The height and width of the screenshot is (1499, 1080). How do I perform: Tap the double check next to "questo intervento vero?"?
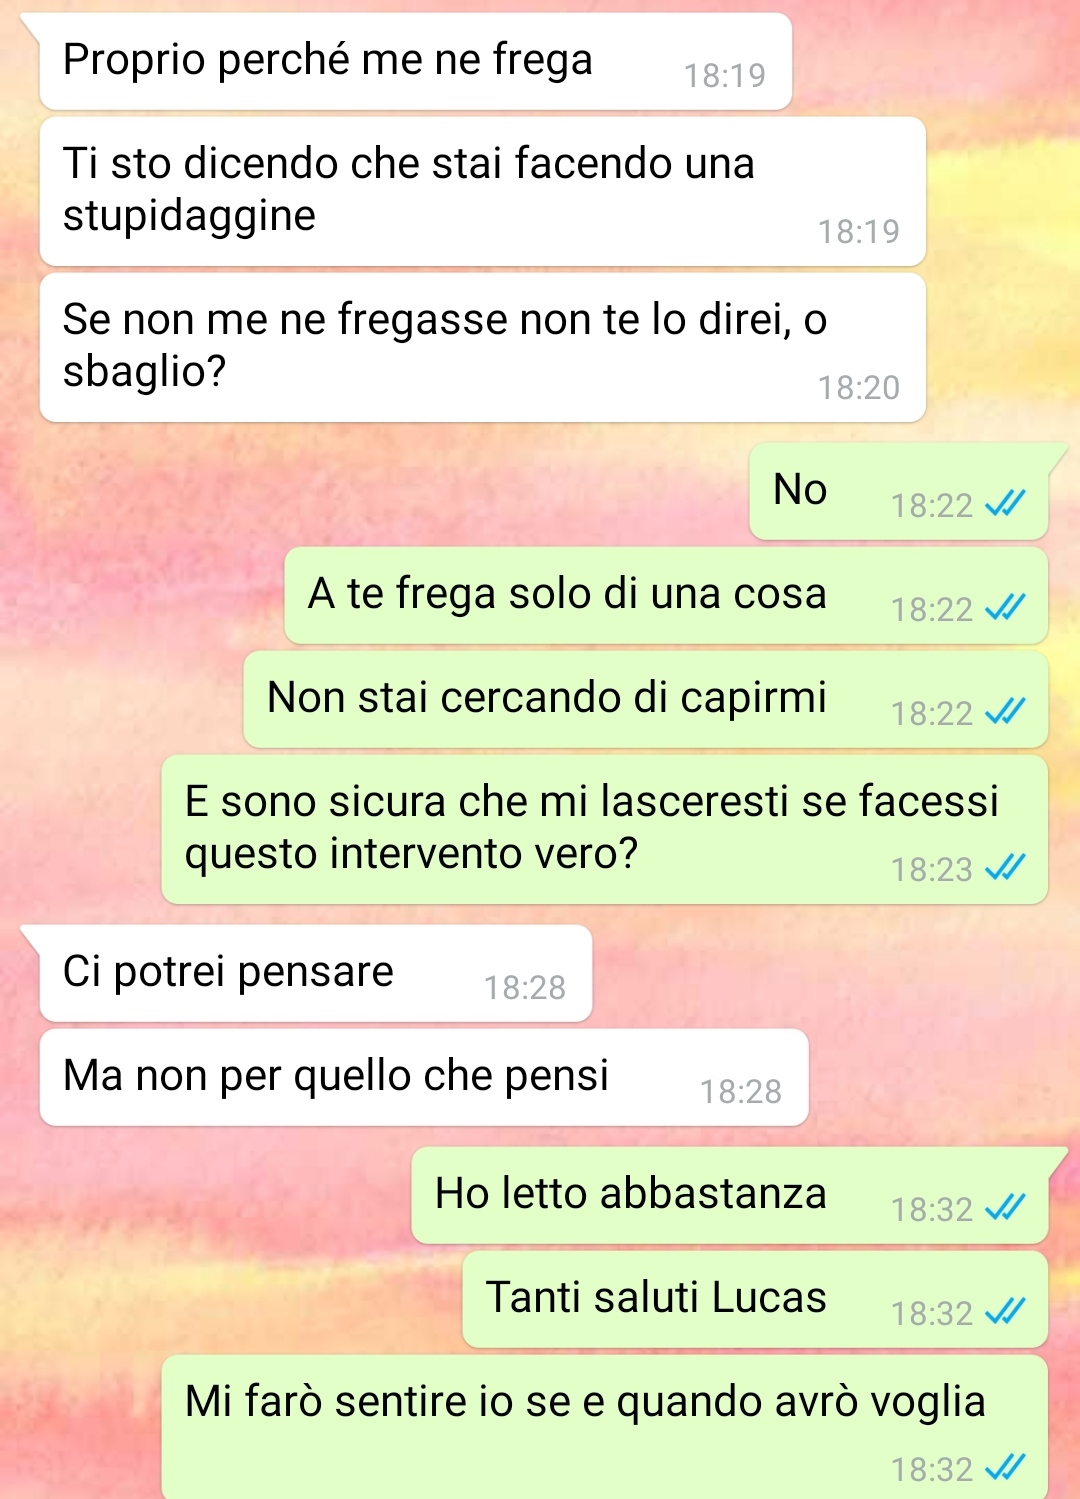click(1005, 867)
